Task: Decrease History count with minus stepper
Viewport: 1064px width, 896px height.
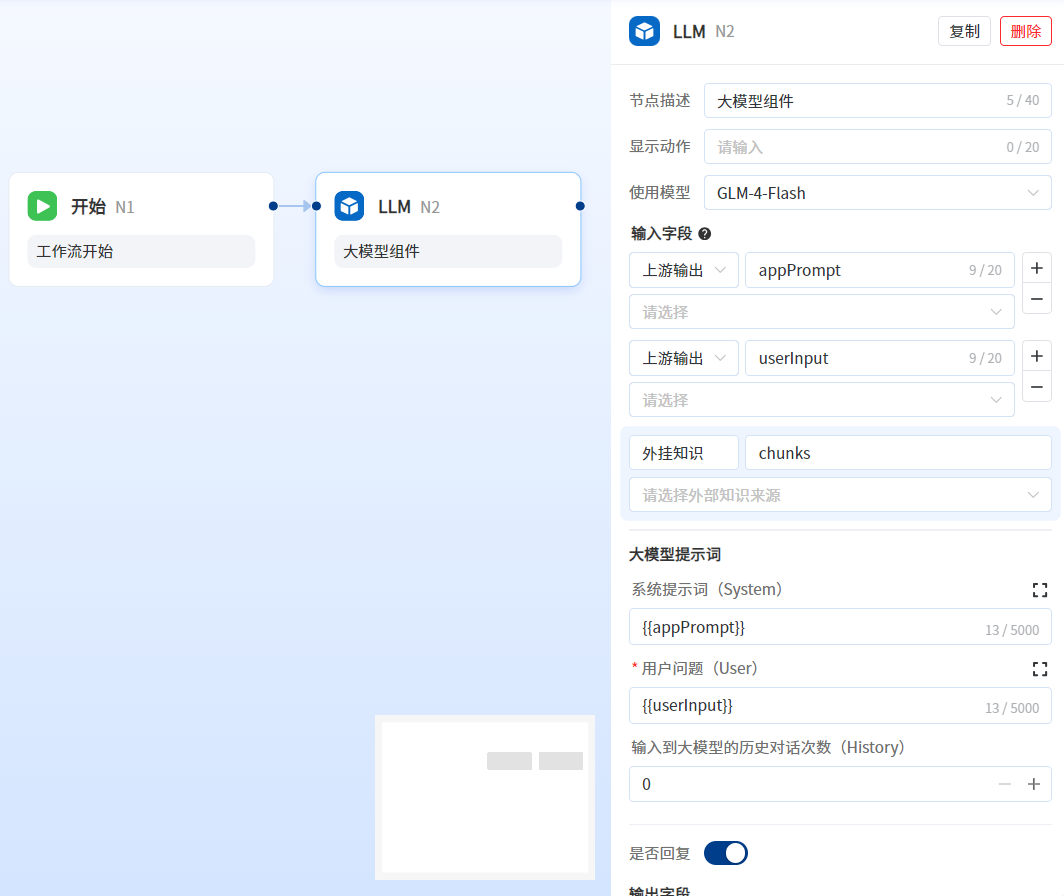Action: tap(1005, 784)
